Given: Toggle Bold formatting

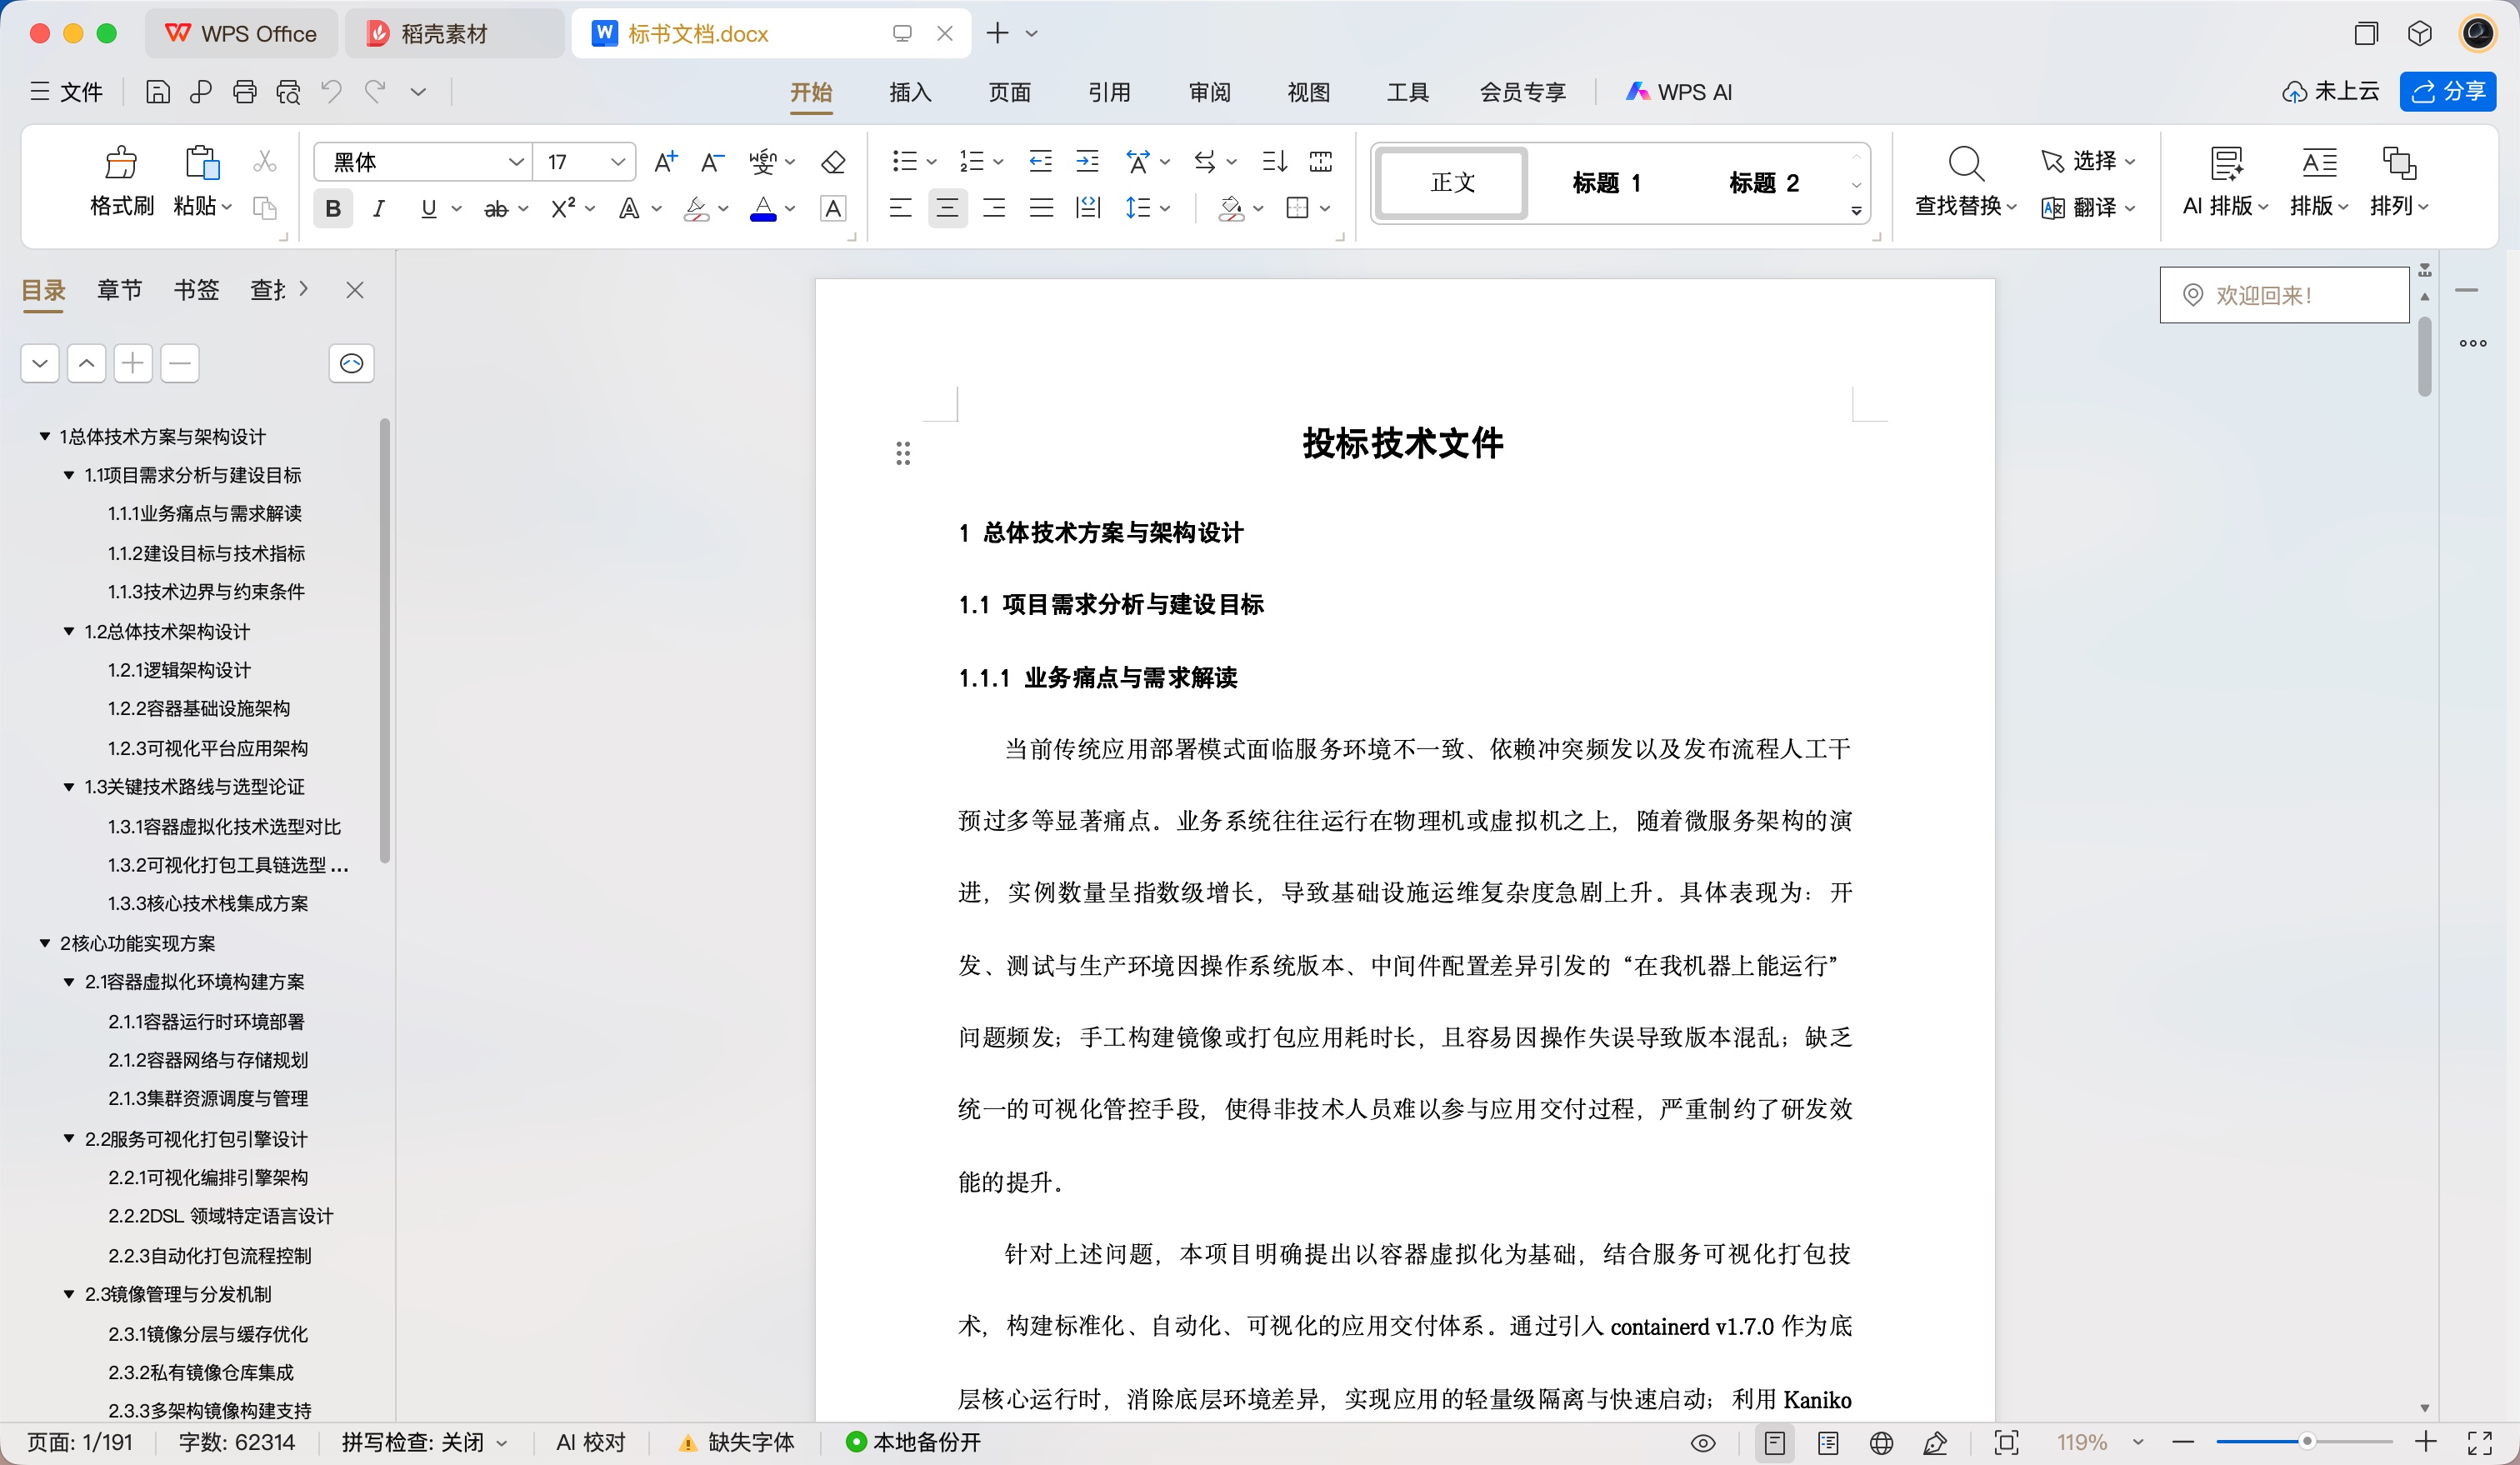Looking at the screenshot, I should (333, 208).
